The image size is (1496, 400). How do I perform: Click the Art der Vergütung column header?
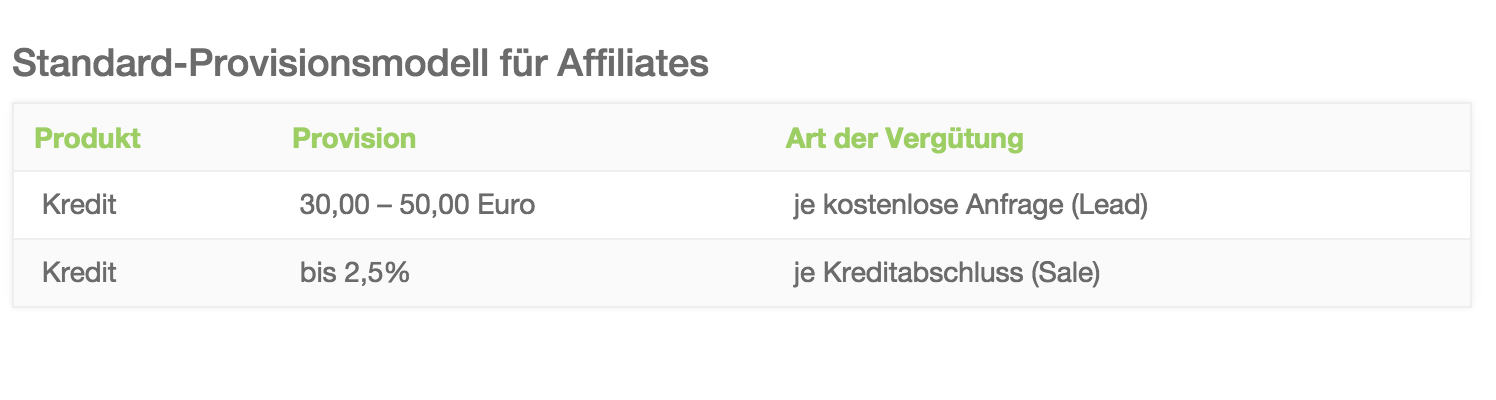click(905, 138)
